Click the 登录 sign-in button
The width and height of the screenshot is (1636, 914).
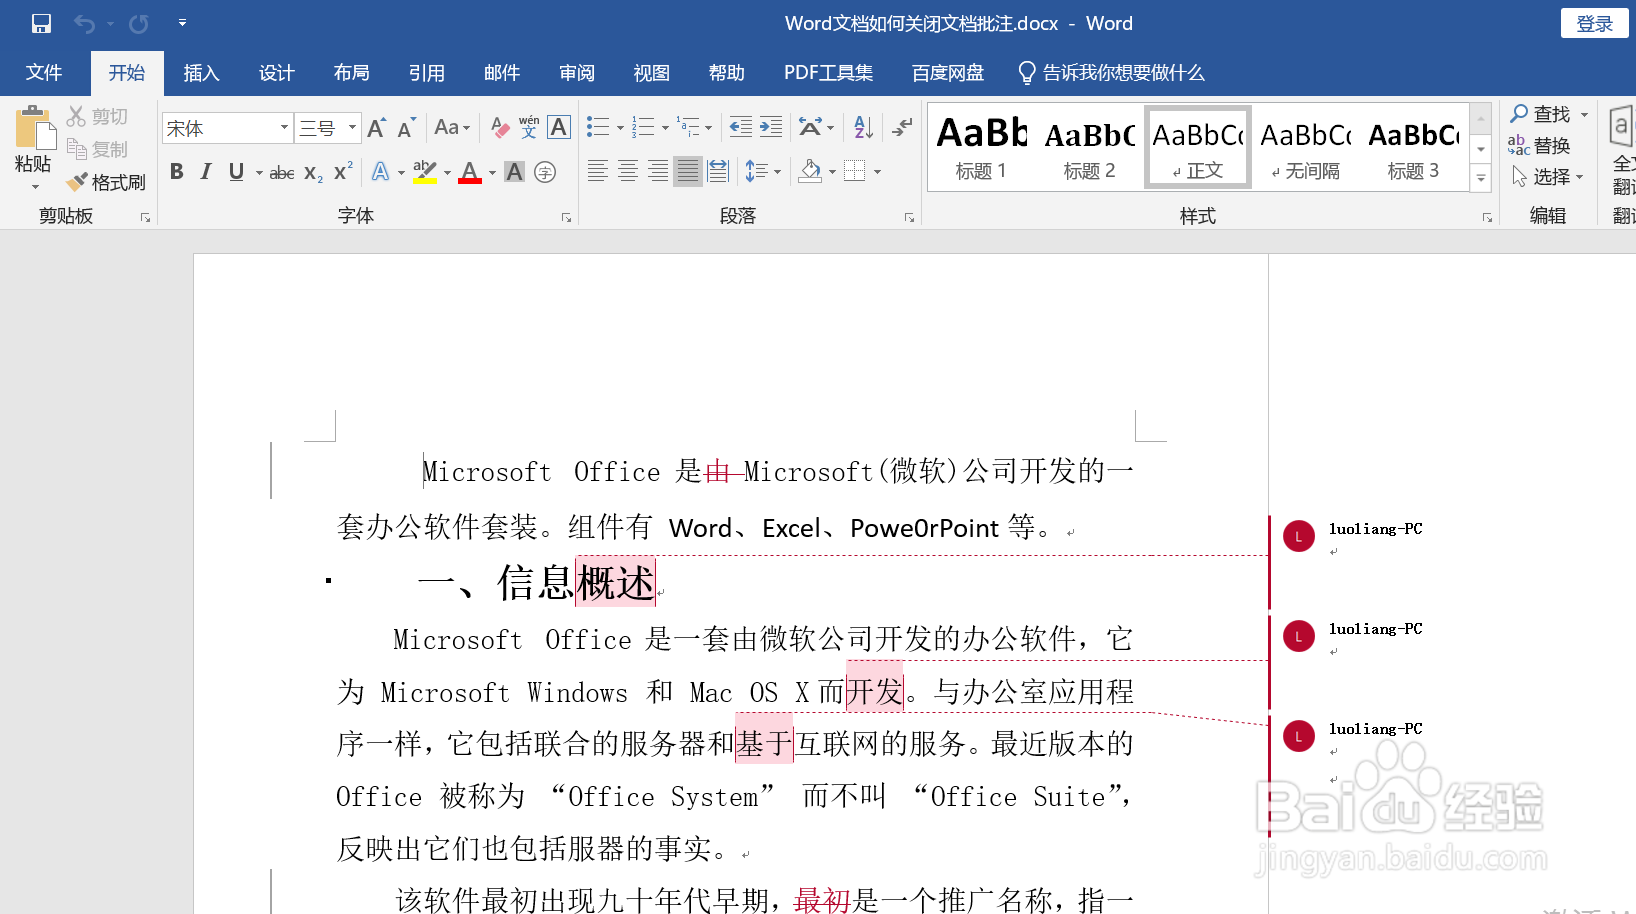pyautogui.click(x=1595, y=23)
